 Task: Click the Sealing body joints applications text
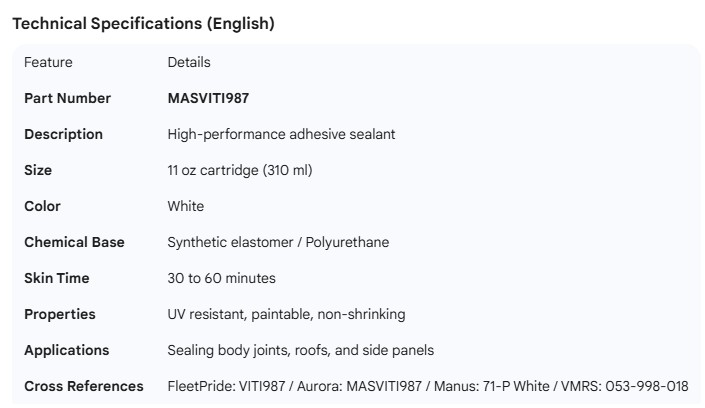tap(300, 350)
